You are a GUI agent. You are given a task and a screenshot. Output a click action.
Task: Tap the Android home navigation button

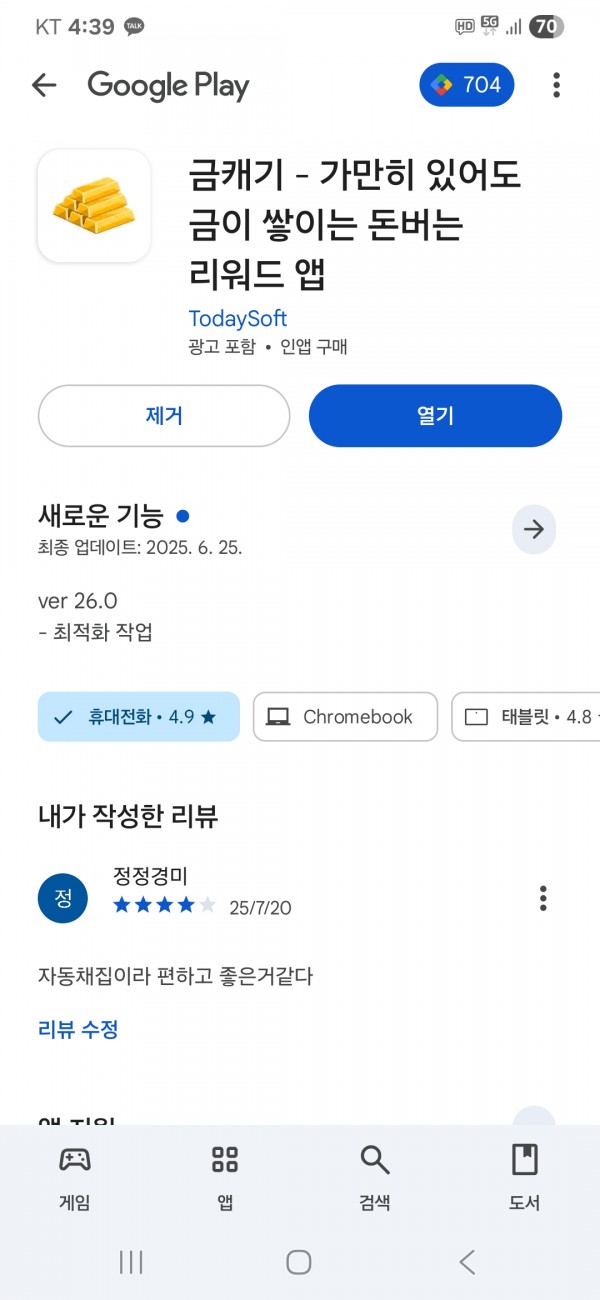(299, 1262)
